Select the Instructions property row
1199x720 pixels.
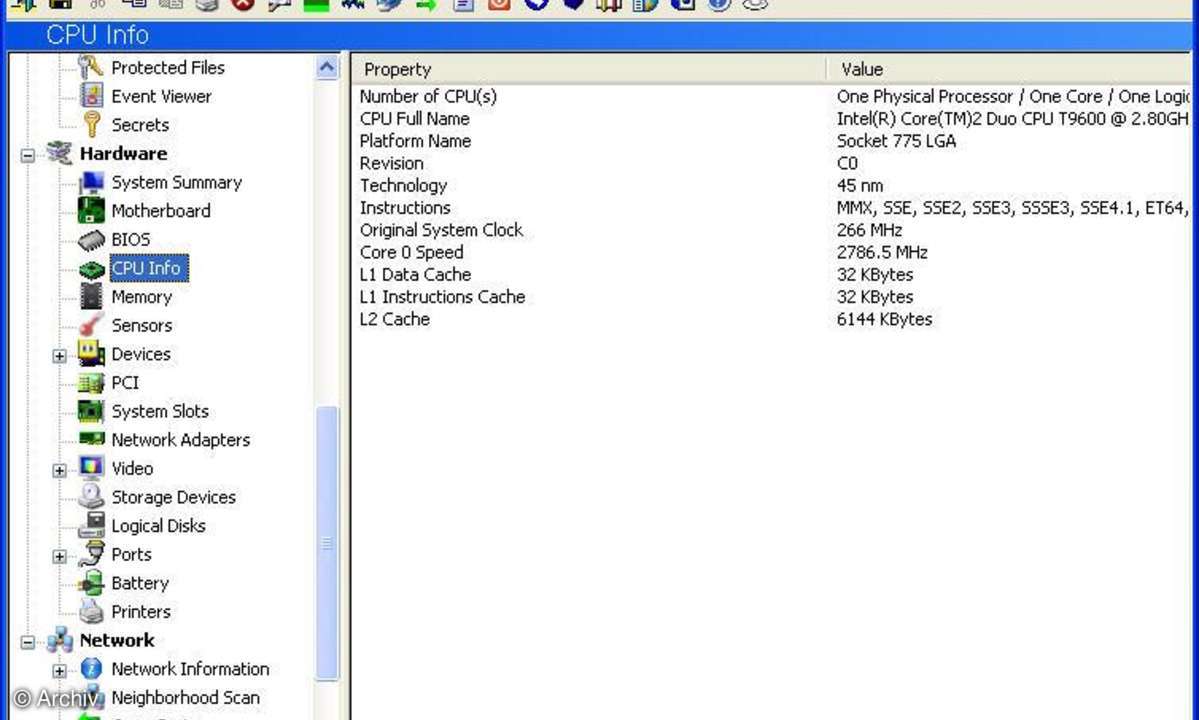[772, 208]
